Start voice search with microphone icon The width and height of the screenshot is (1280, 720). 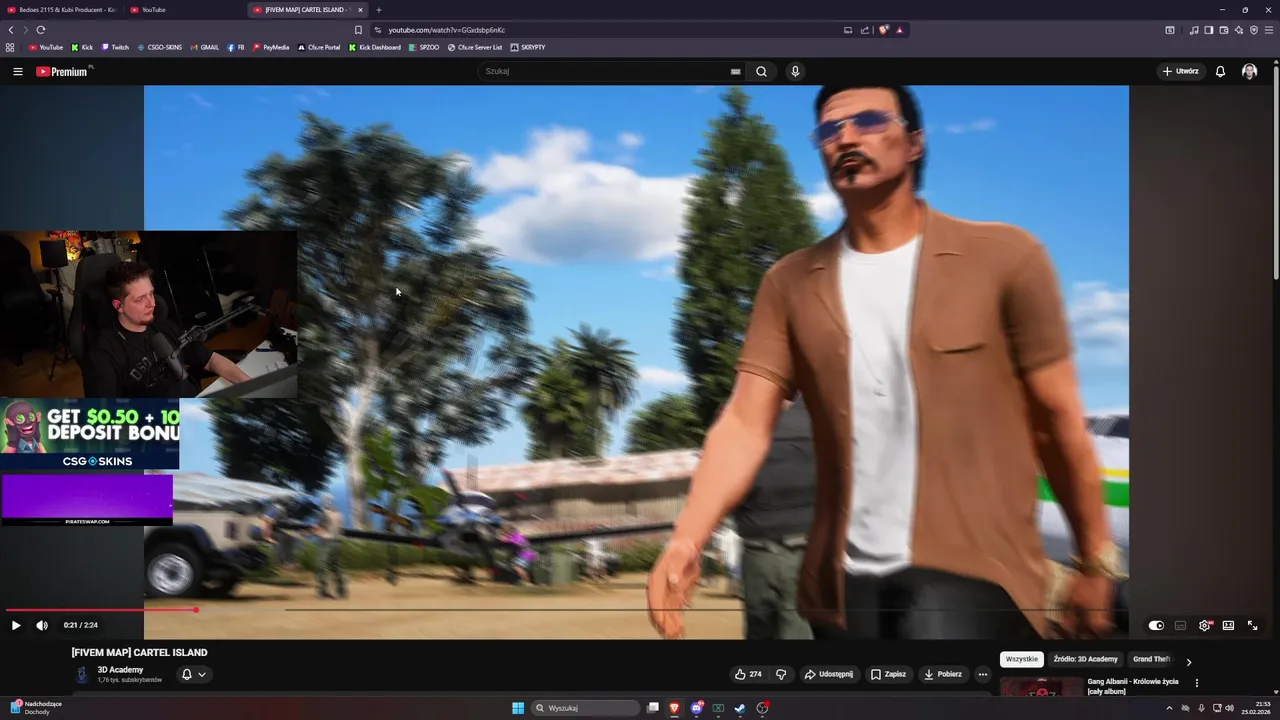(795, 71)
